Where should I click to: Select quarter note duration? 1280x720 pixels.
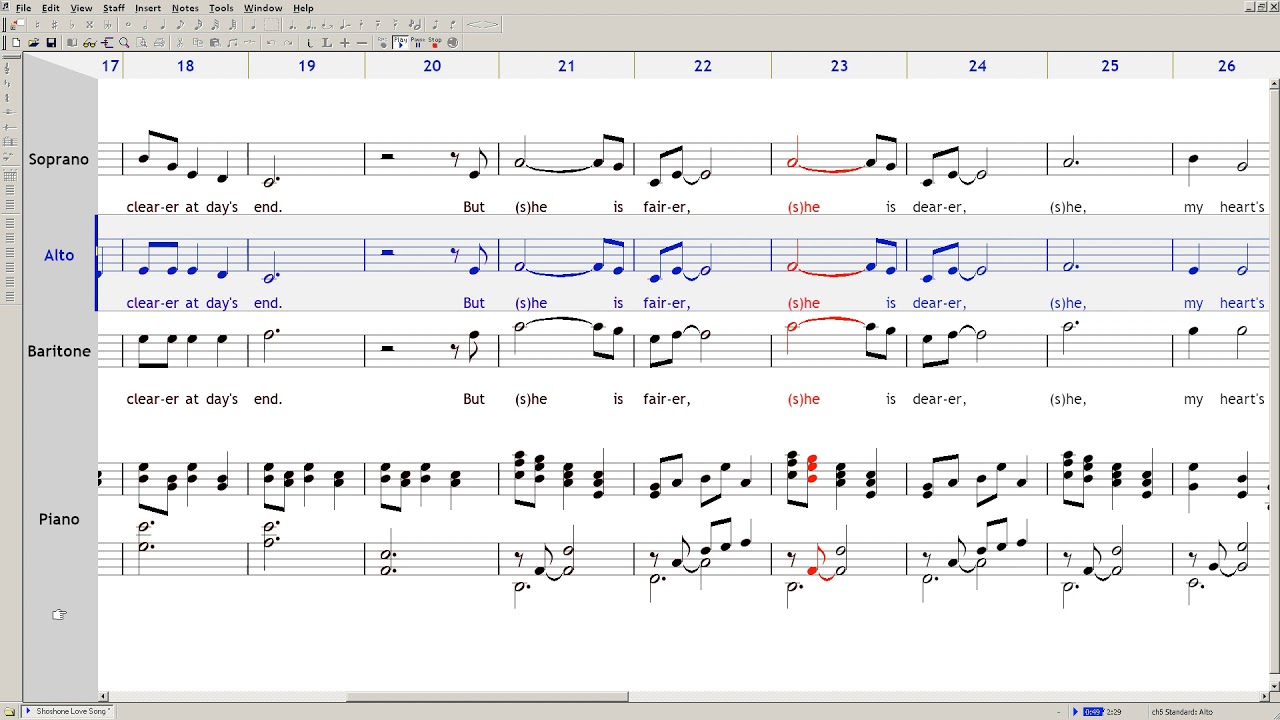[x=163, y=24]
